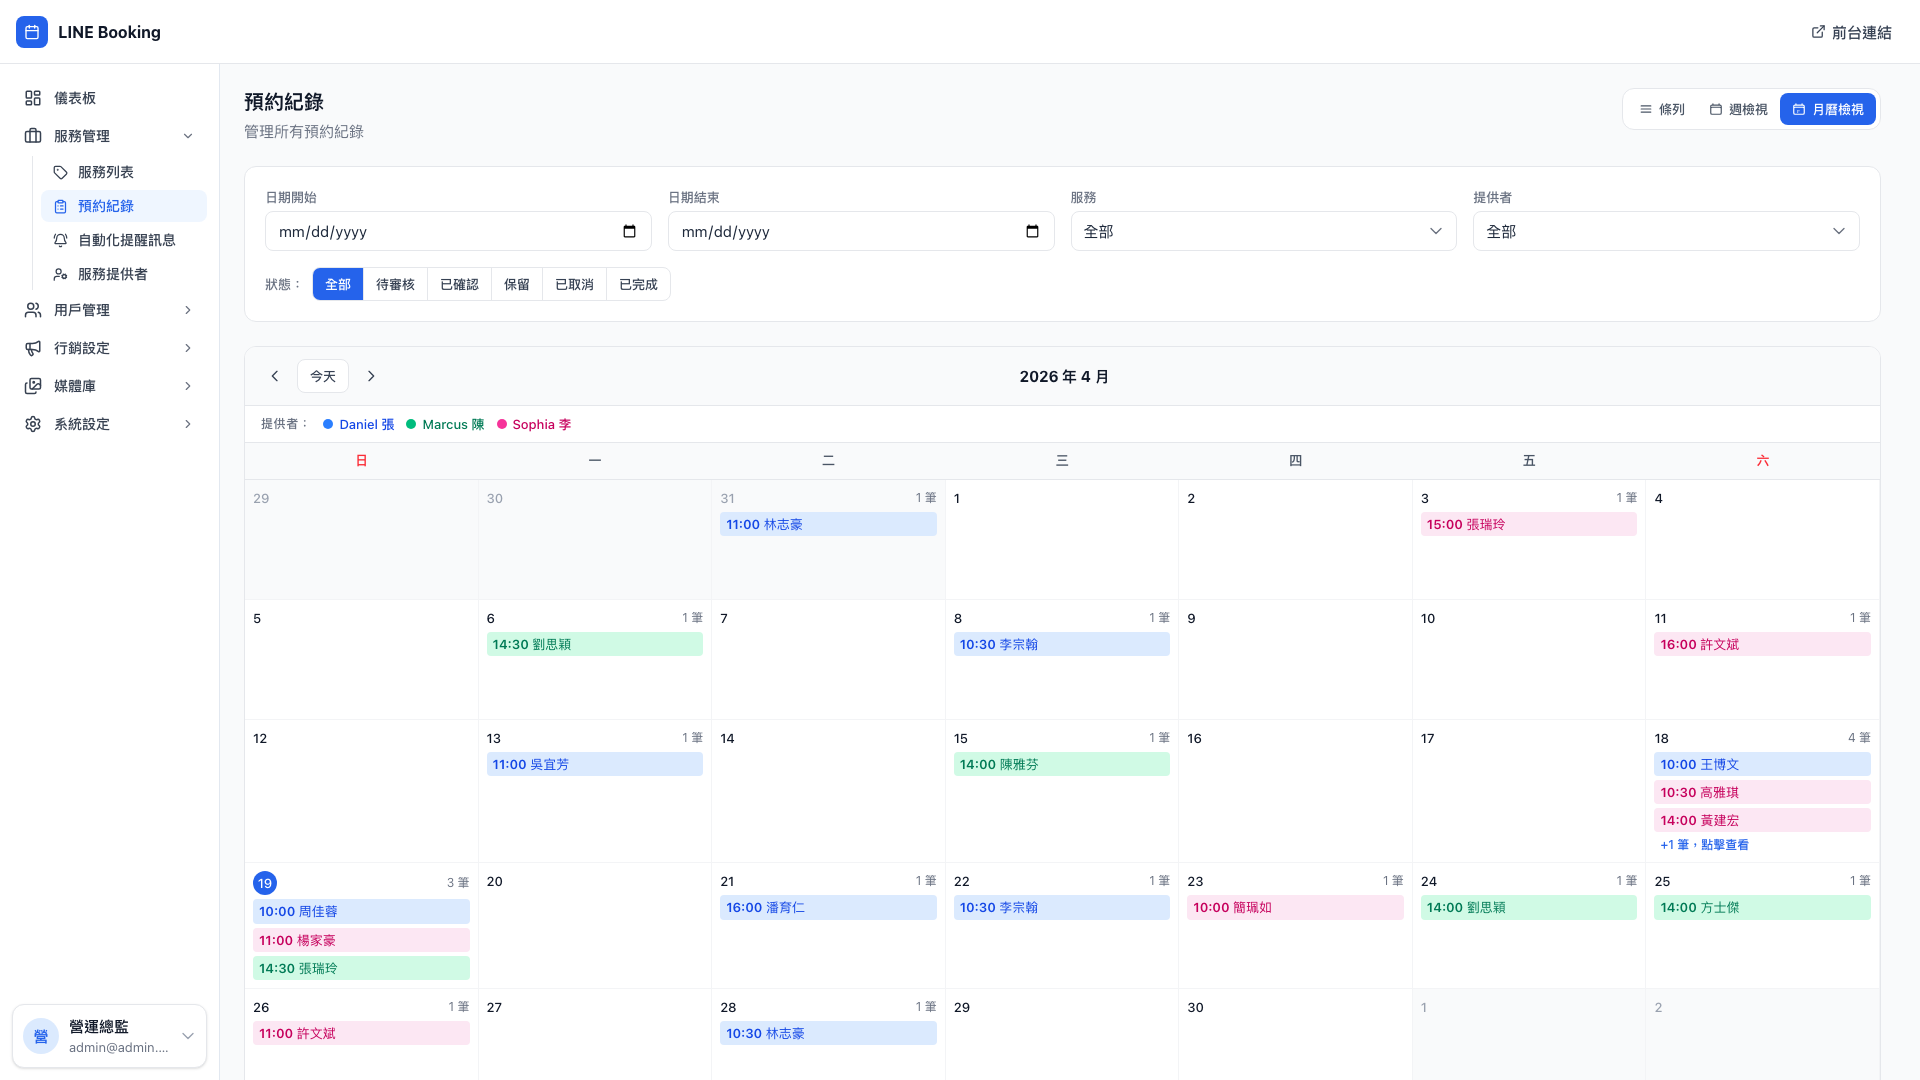Open the 10:00 周佳蓉 booking event

pyautogui.click(x=361, y=911)
